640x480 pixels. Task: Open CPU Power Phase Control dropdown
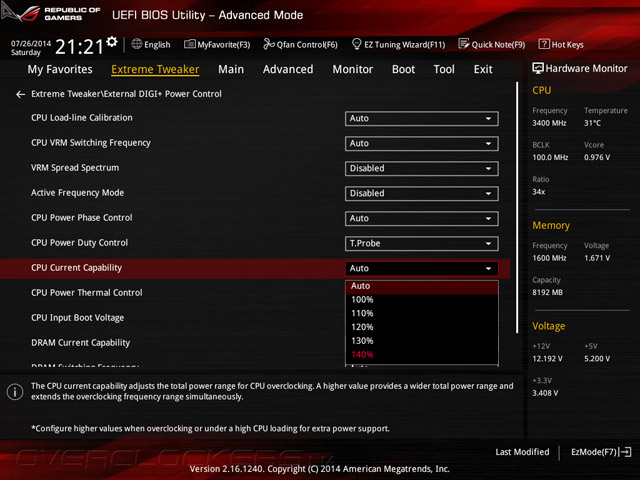(x=421, y=218)
